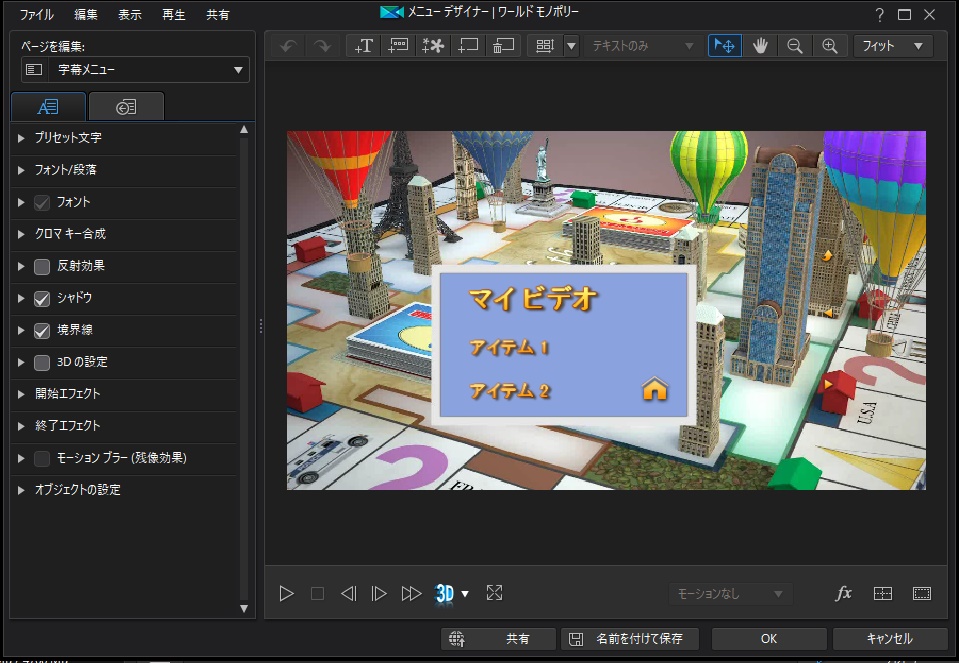Click the fx effects icon
Screen dimensions: 959x663
tap(843, 593)
